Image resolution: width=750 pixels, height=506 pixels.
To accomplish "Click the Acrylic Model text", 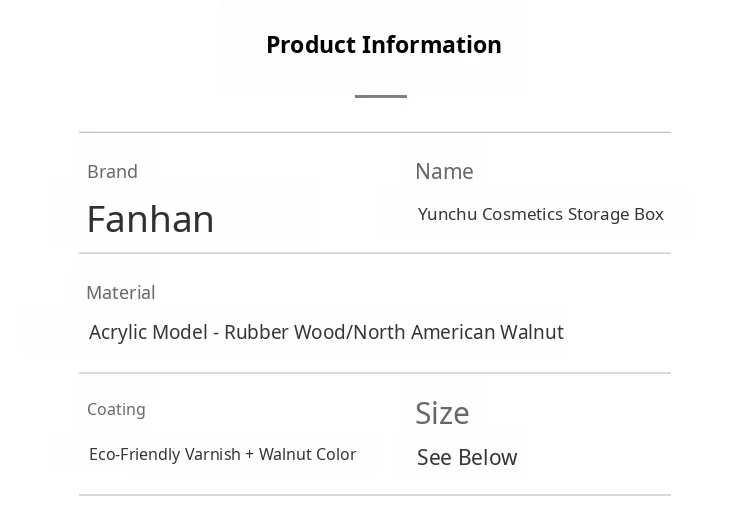I will coord(147,332).
